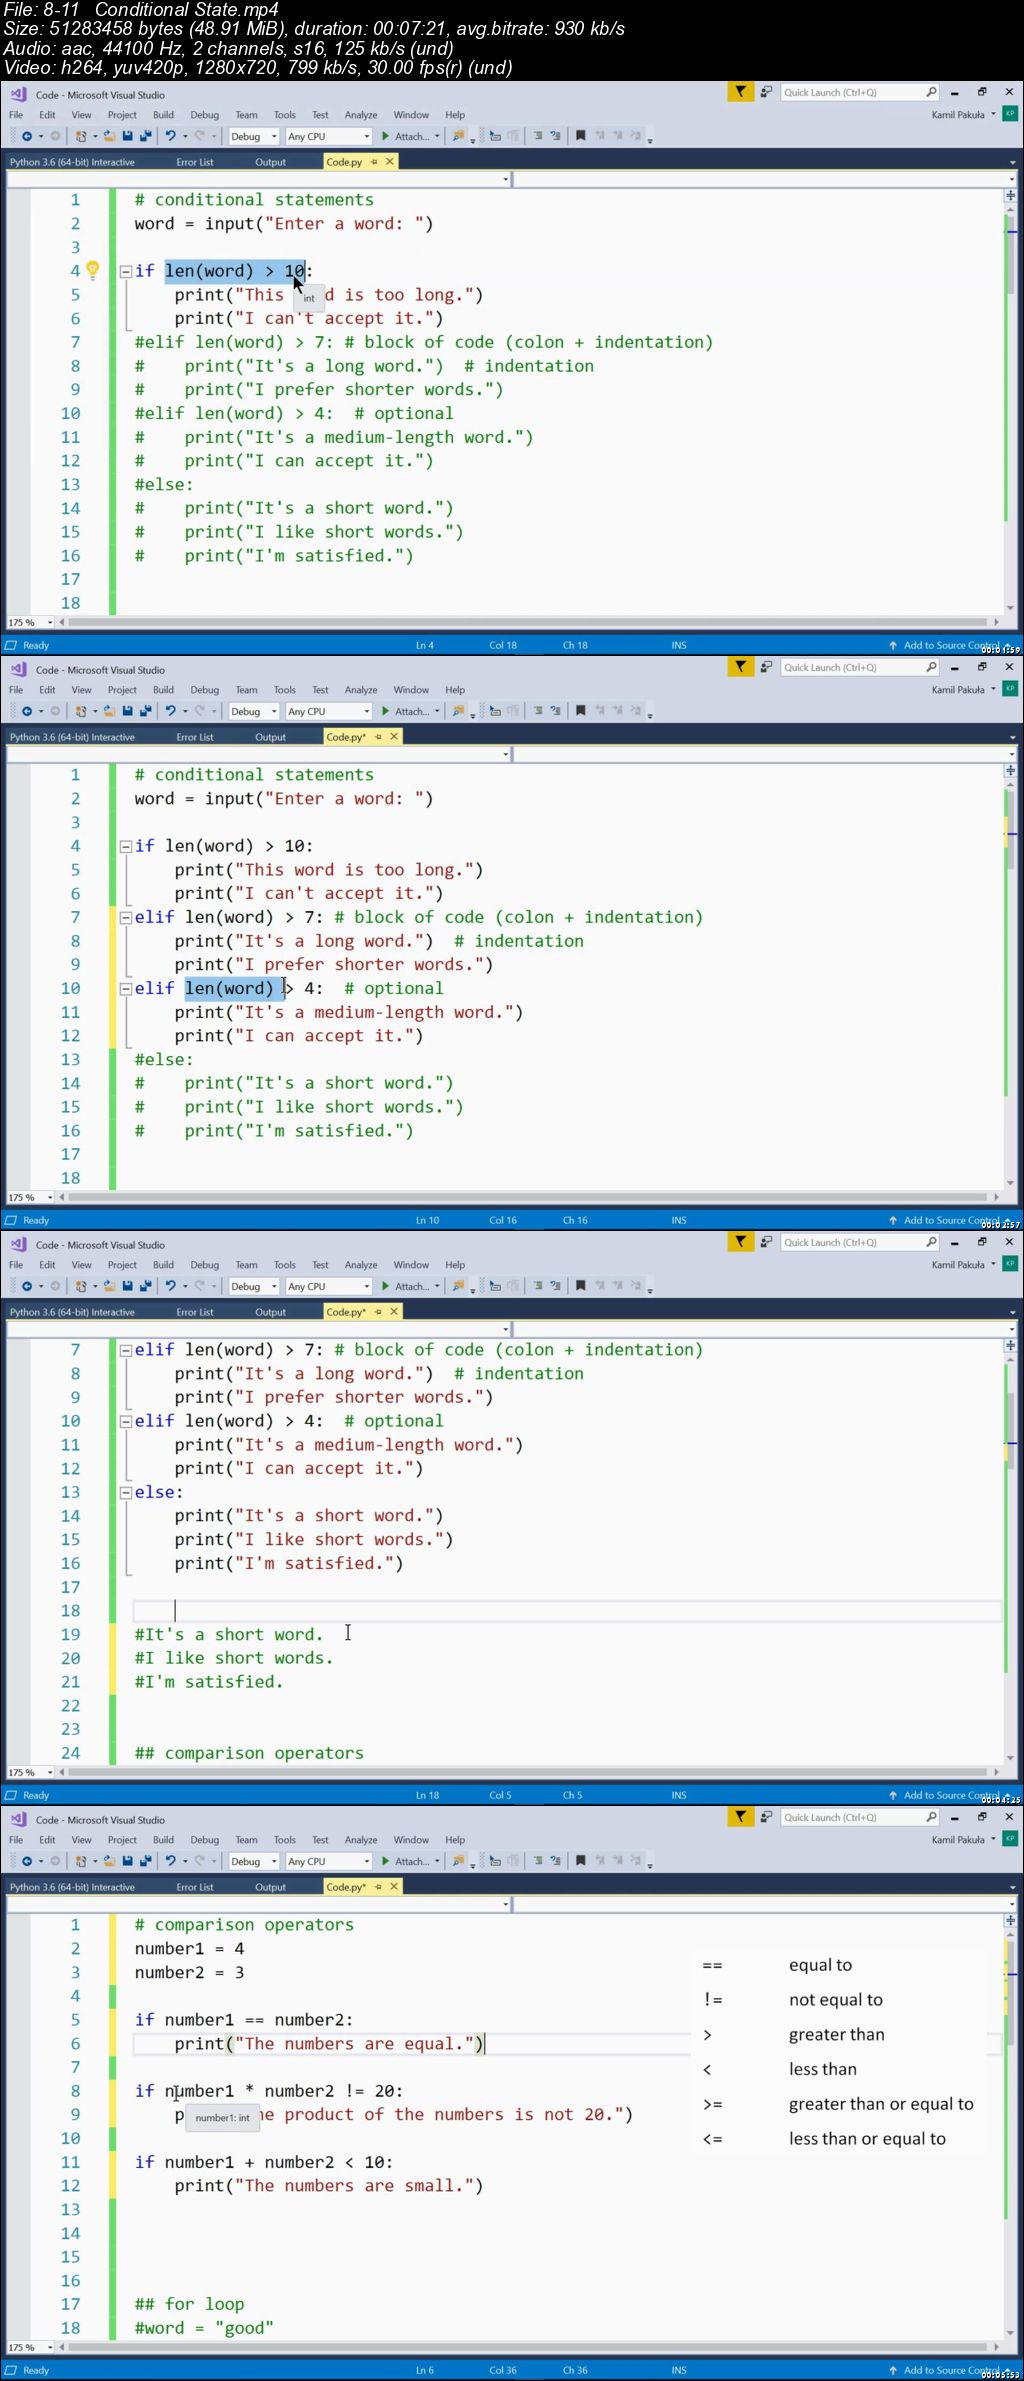Click Save icon in Ln 4 frame toolbar
1024x2381 pixels.
[128, 136]
